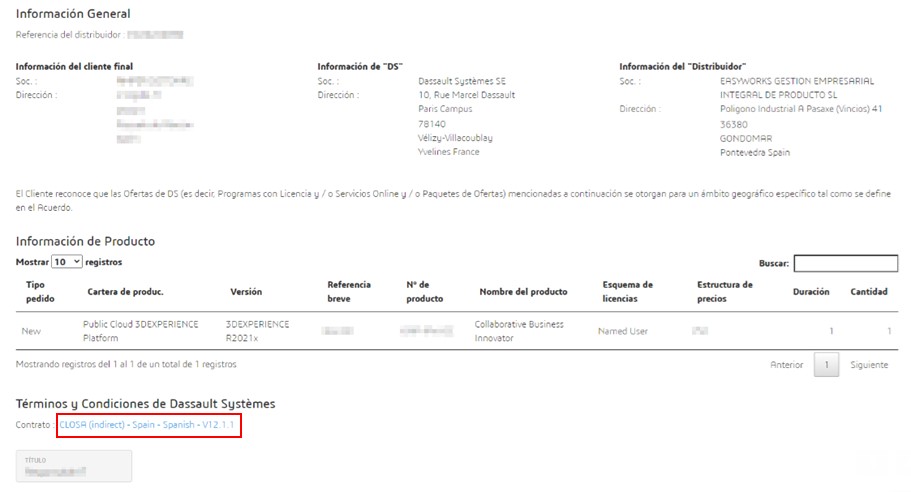Select 'Términos y Condiciones de Dassault Systèmes' heading
The width and height of the screenshot is (911, 492).
point(145,404)
